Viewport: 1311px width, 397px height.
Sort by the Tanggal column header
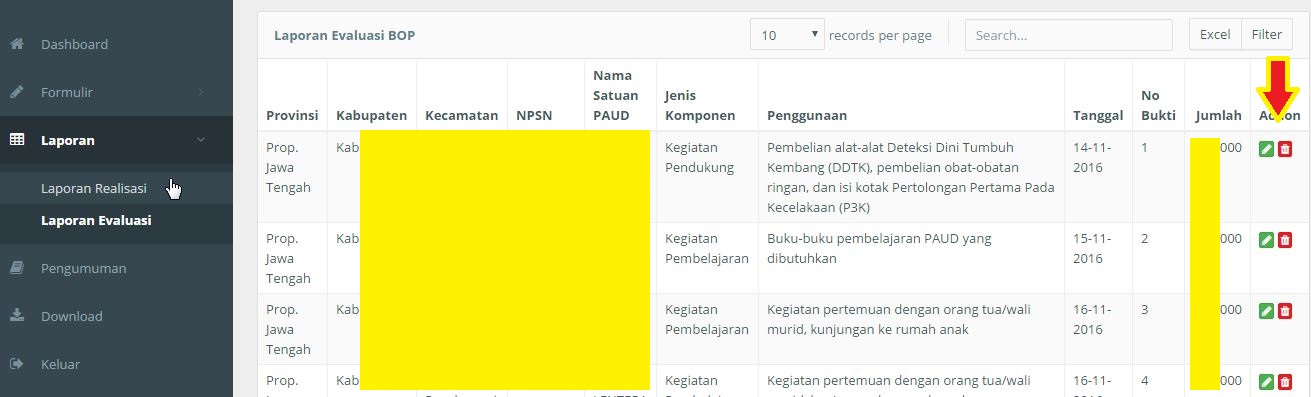tap(1098, 116)
